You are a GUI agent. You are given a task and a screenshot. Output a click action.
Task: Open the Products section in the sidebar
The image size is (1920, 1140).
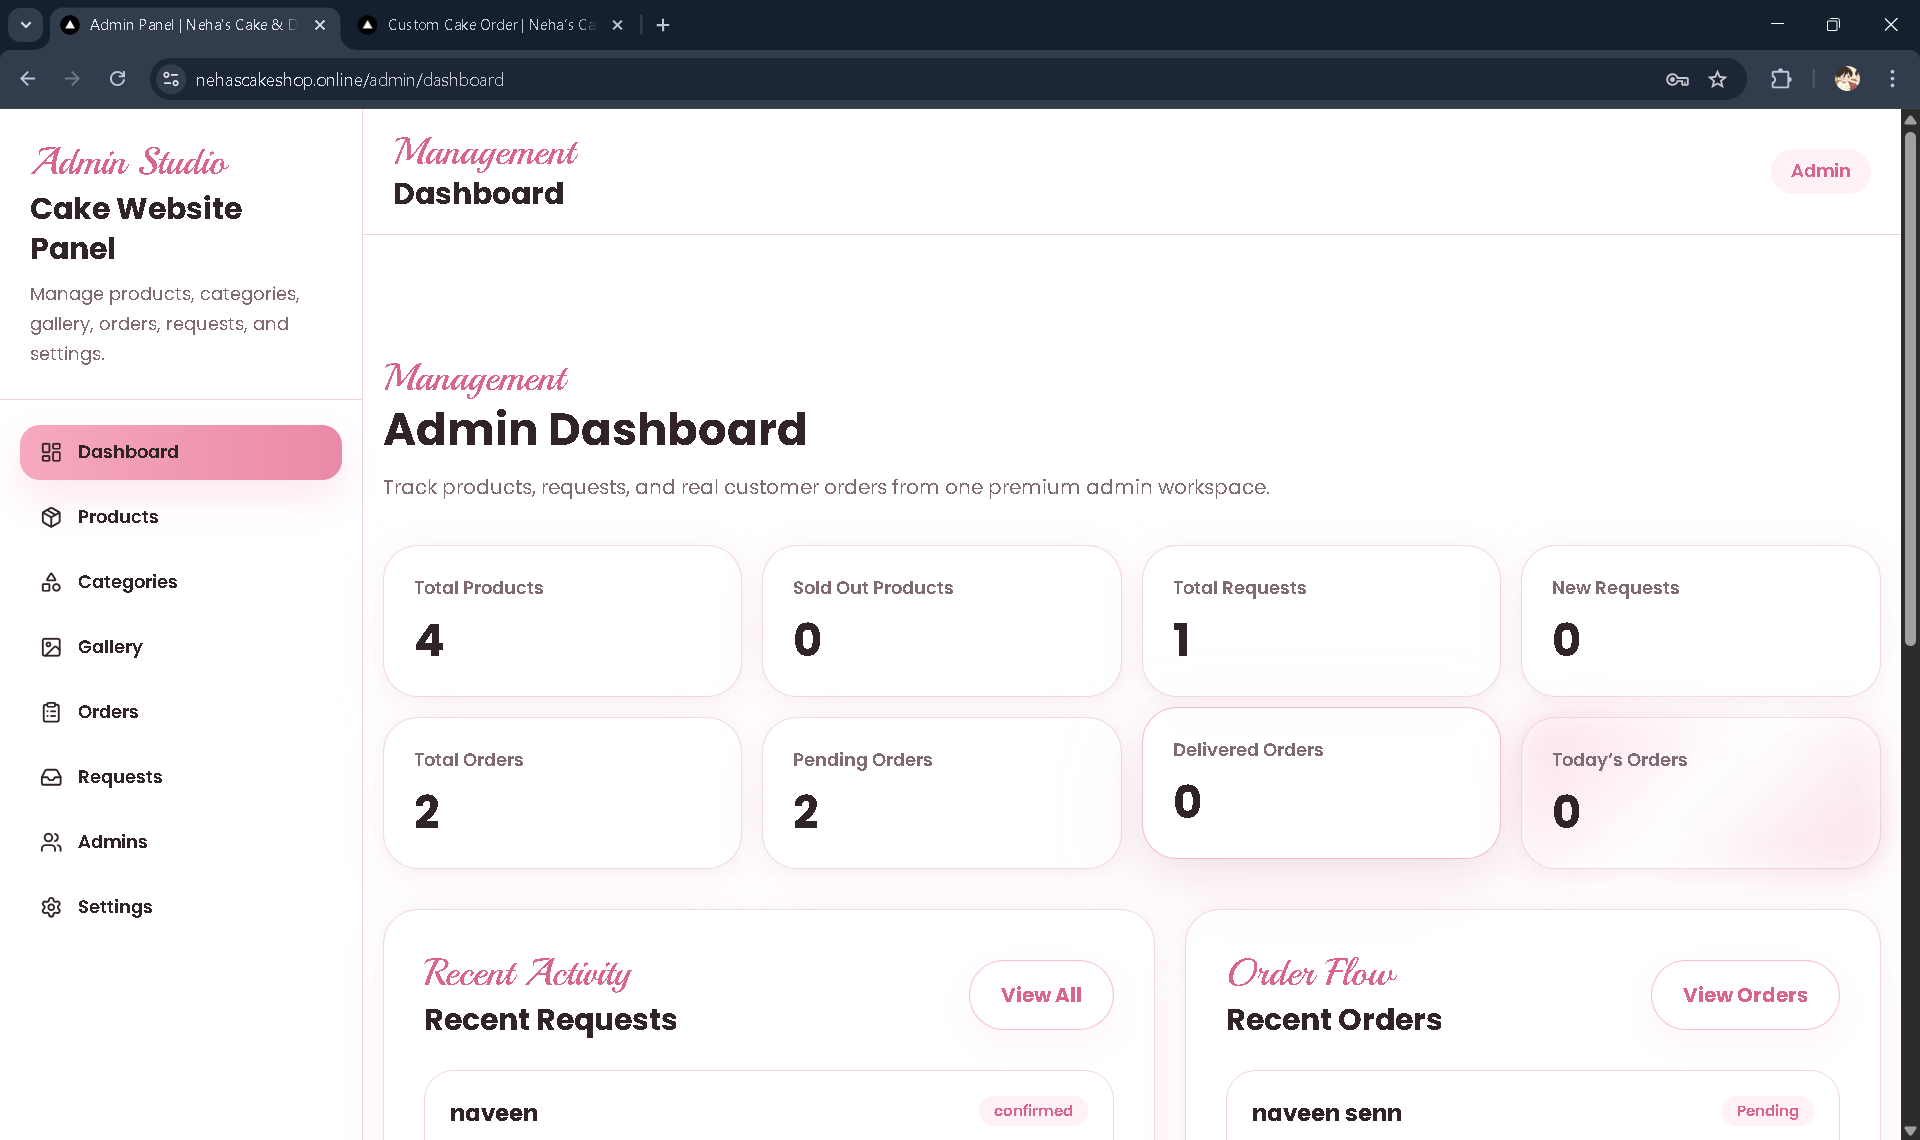117,517
